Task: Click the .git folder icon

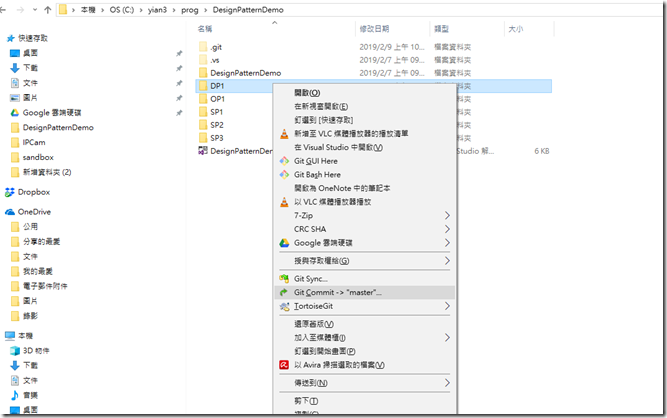Action: 203,47
